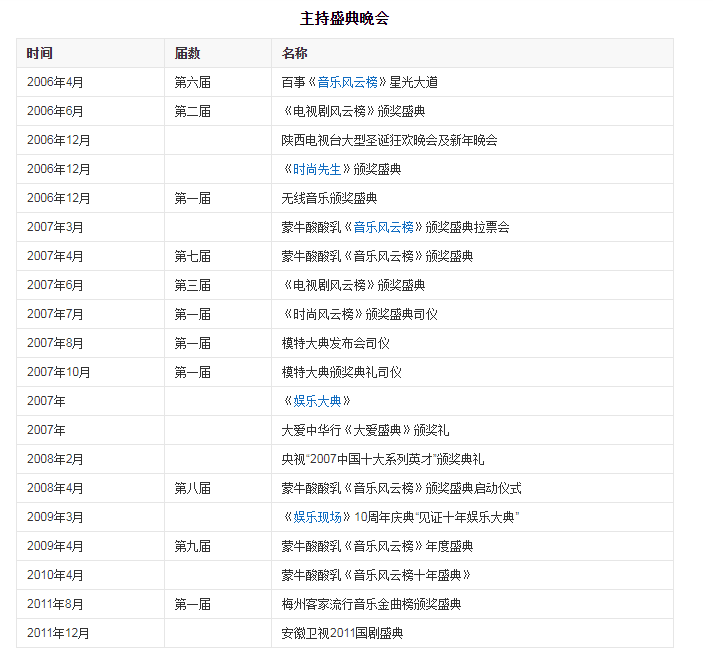This screenshot has width=713, height=659.
Task: Click the 主持盛典晚会 table title
Action: coord(344,18)
